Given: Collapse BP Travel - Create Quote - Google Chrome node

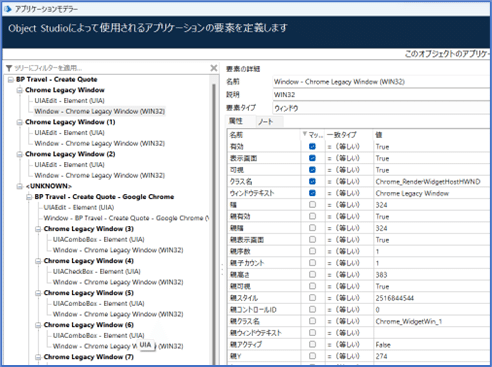Looking at the screenshot, I should coord(29,197).
